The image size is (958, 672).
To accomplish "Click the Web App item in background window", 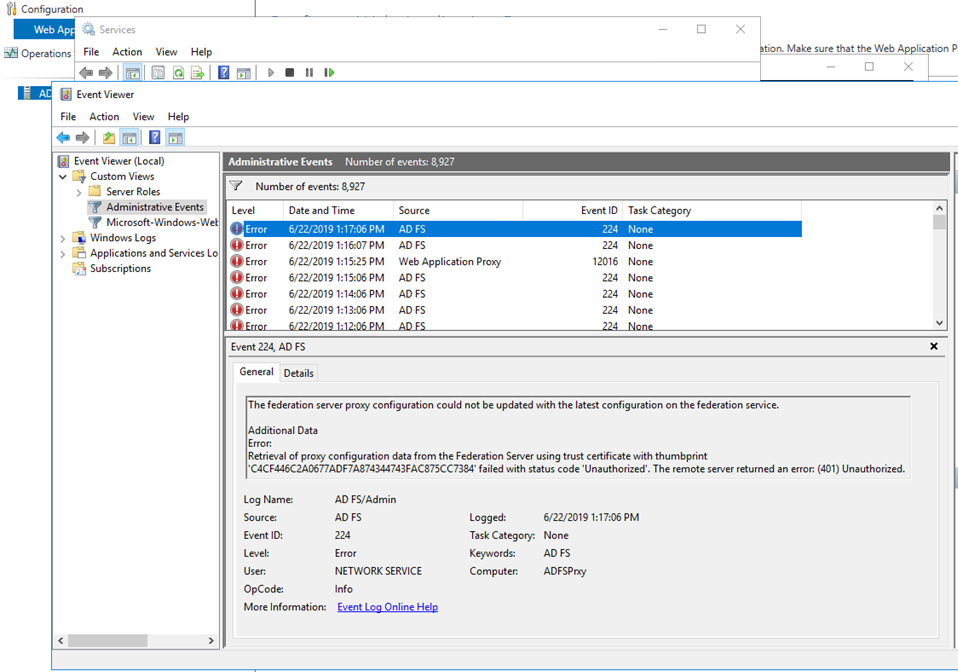I will coord(44,29).
